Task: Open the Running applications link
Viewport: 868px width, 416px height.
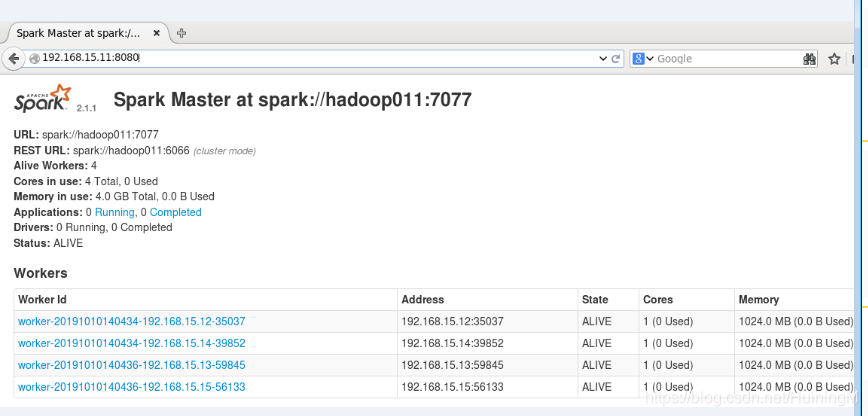Action: tap(115, 212)
